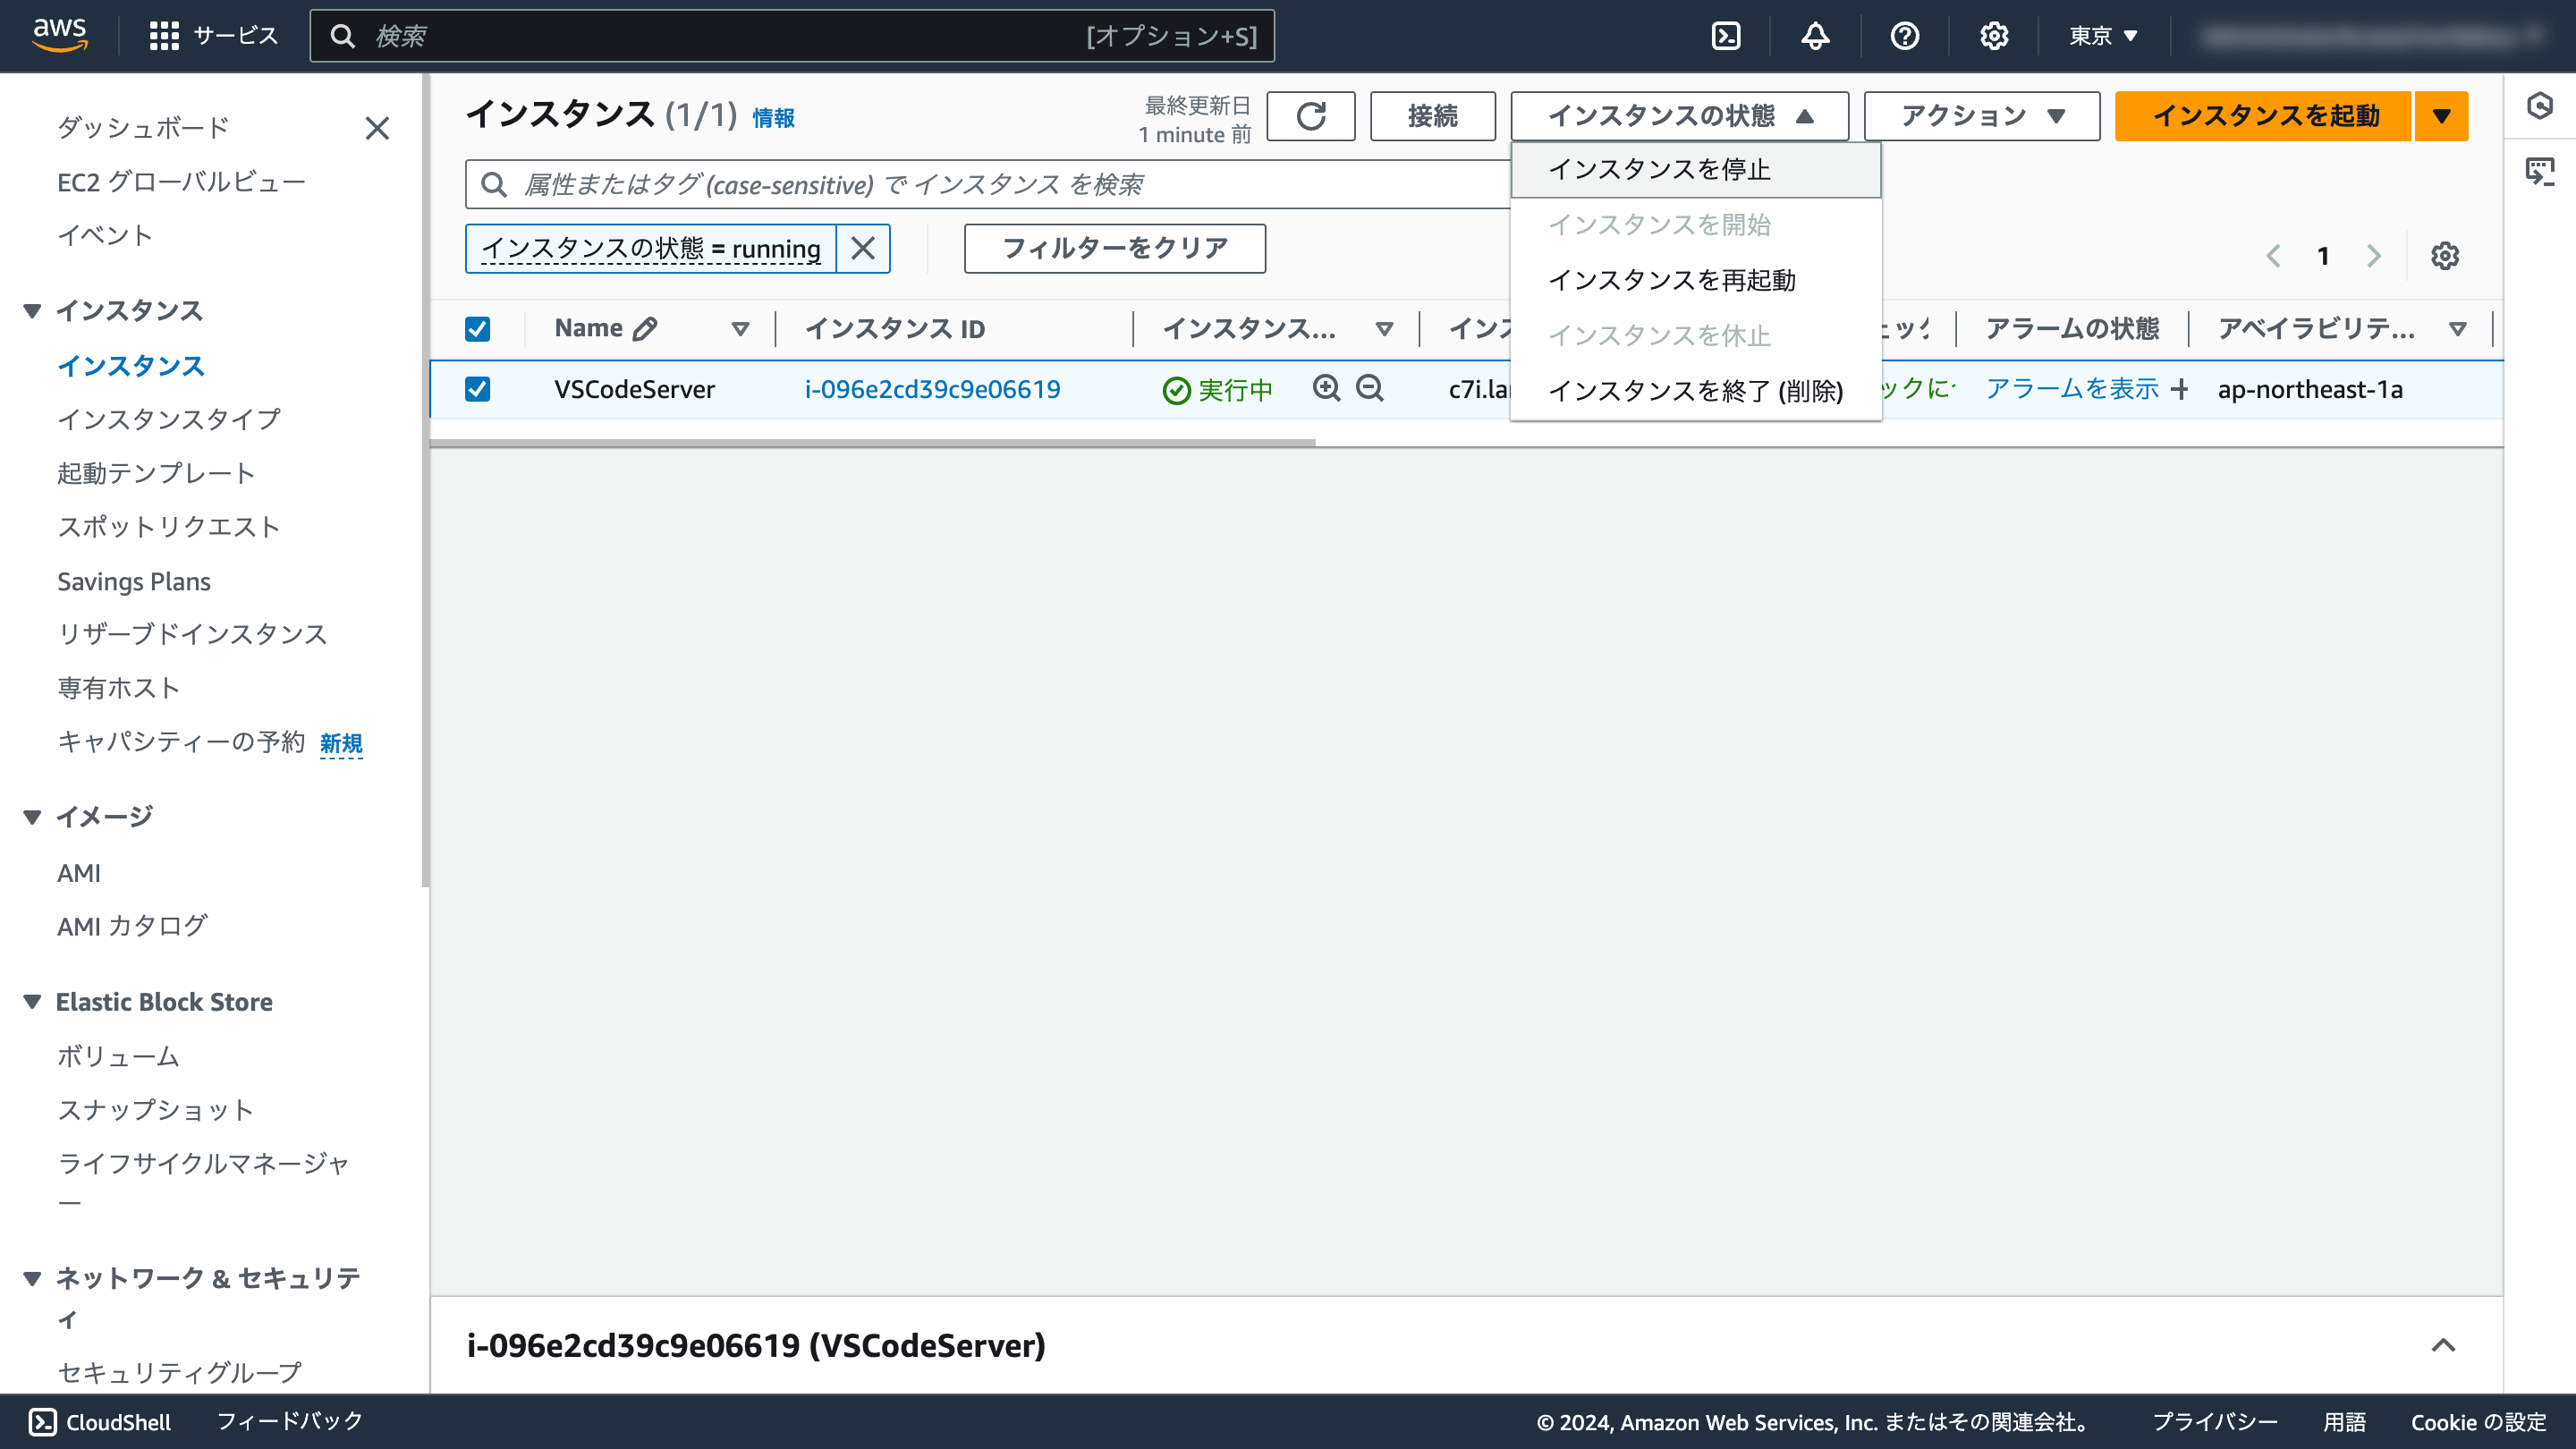Viewport: 2576px width, 1449px height.
Task: Click フィルターをクリア button
Action: pos(1114,248)
